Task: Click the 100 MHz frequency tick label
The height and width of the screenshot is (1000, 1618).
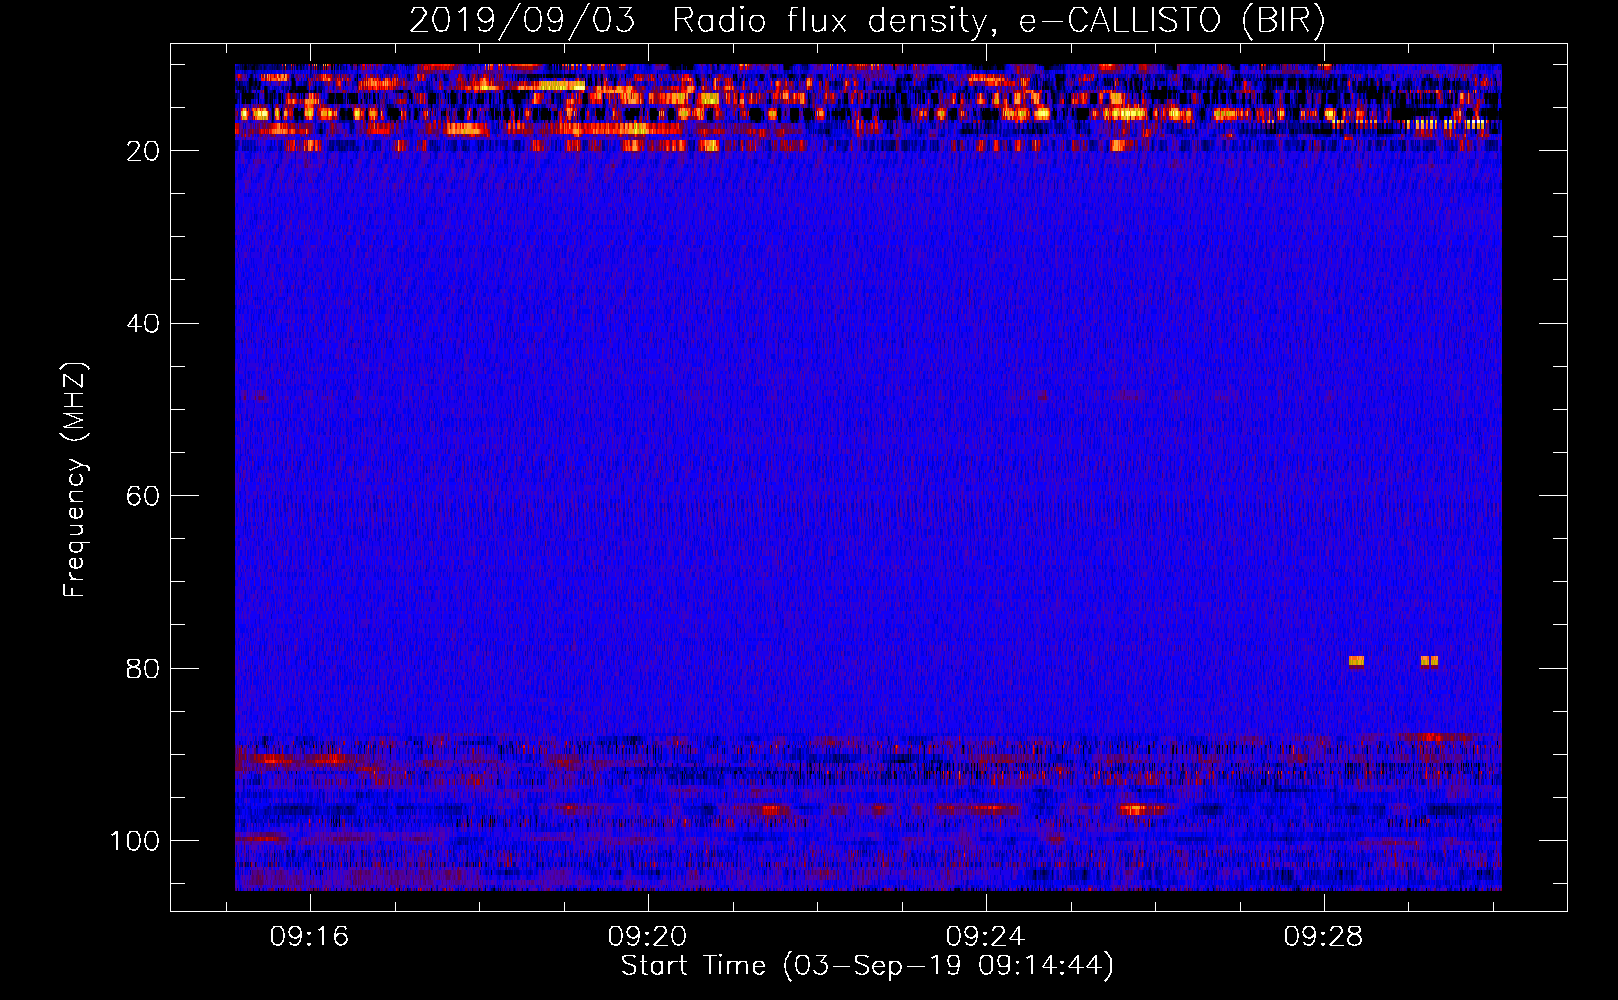Action: (x=135, y=842)
